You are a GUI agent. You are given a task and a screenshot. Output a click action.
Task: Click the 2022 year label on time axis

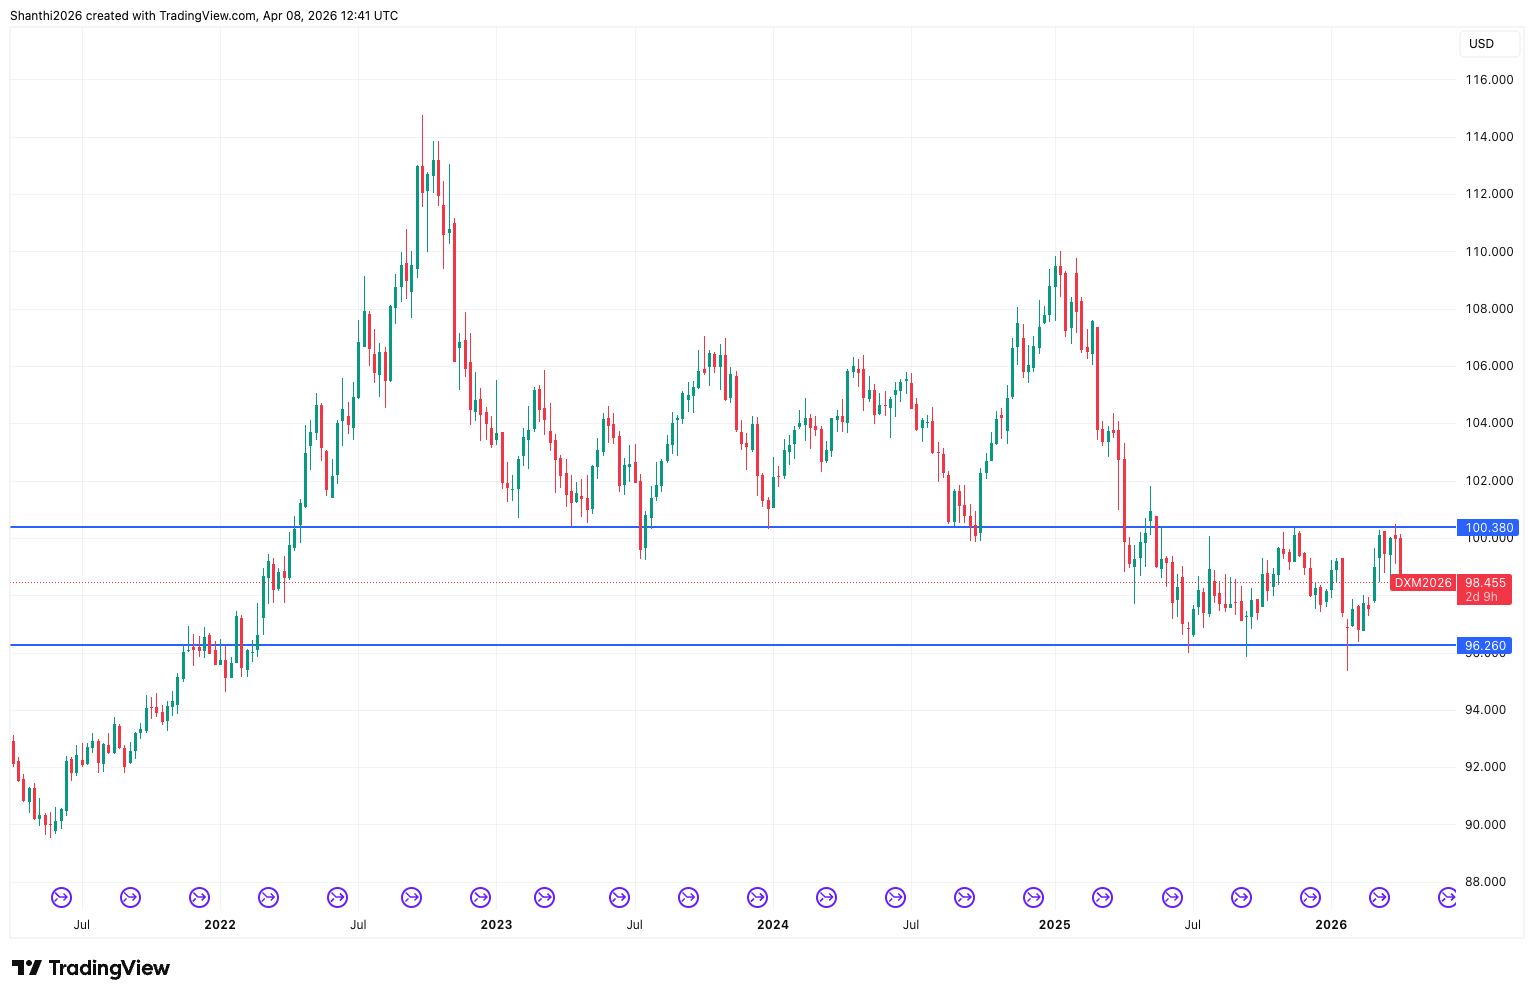pos(220,925)
